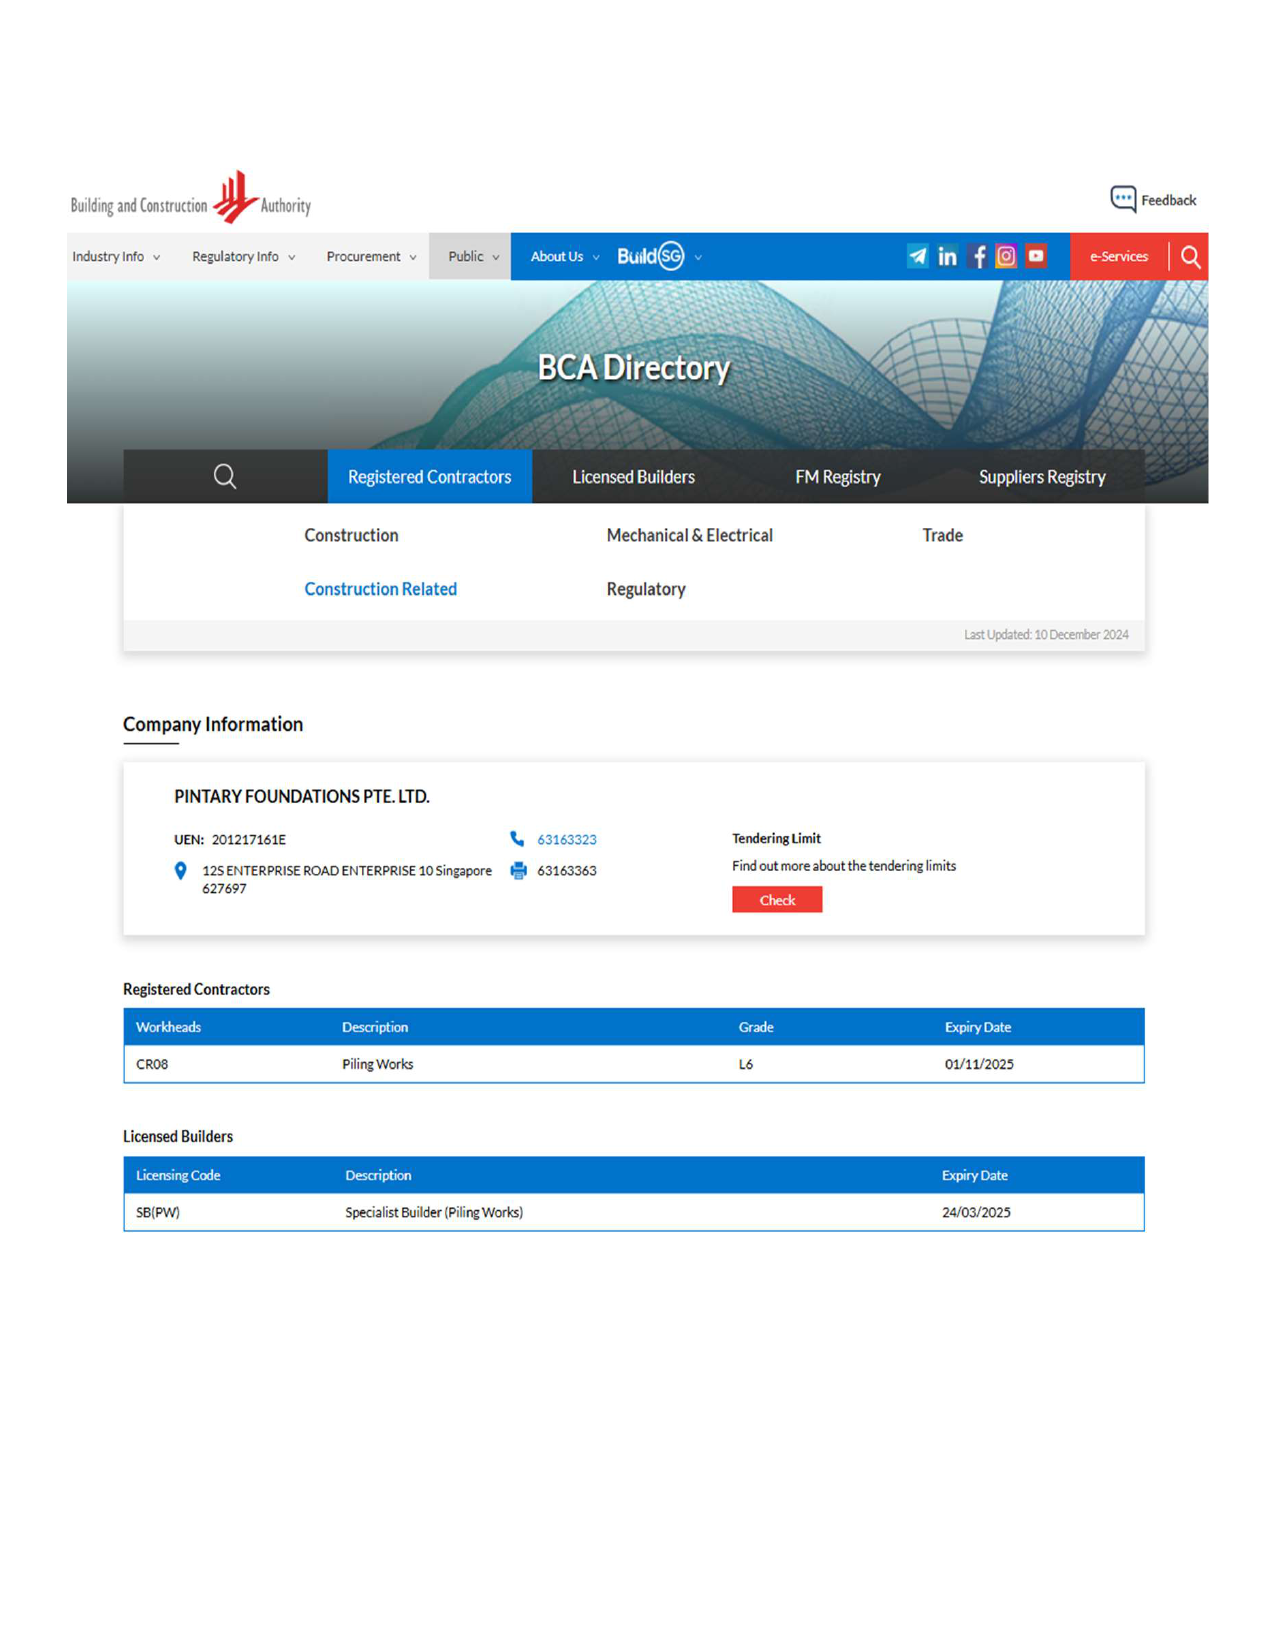Screen dimensions: 1275x1650
Task: Click the Building and Construction Authority logo
Action: tap(191, 198)
